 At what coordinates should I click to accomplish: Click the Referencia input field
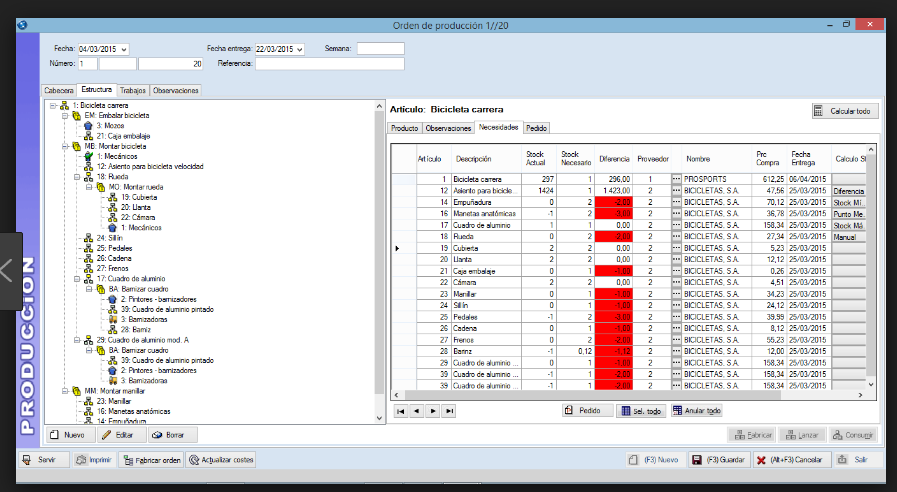pyautogui.click(x=330, y=63)
